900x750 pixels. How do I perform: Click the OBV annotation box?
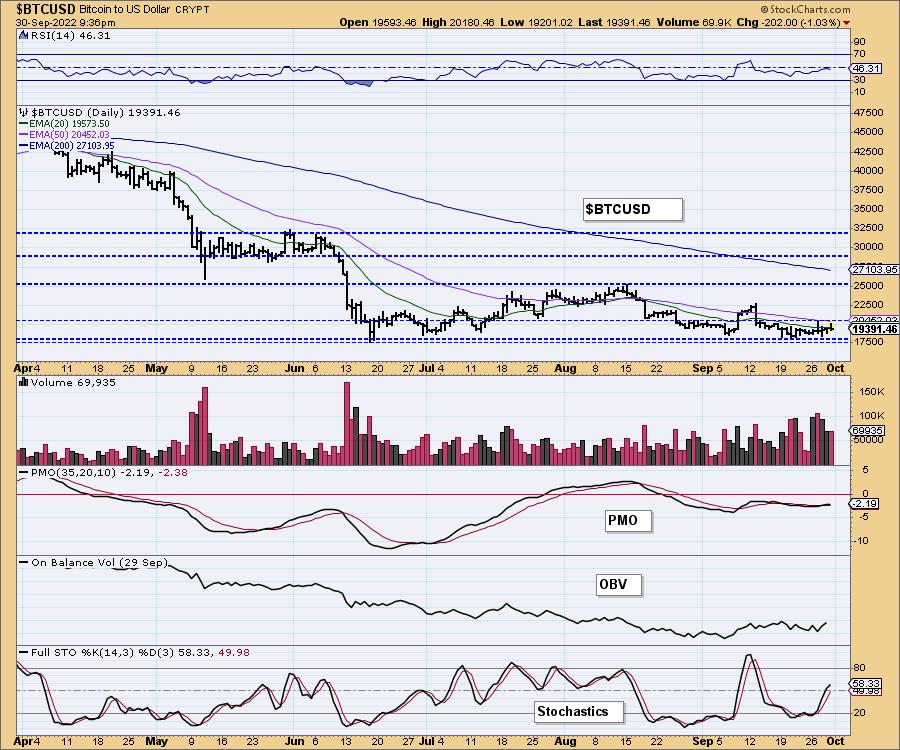click(618, 585)
